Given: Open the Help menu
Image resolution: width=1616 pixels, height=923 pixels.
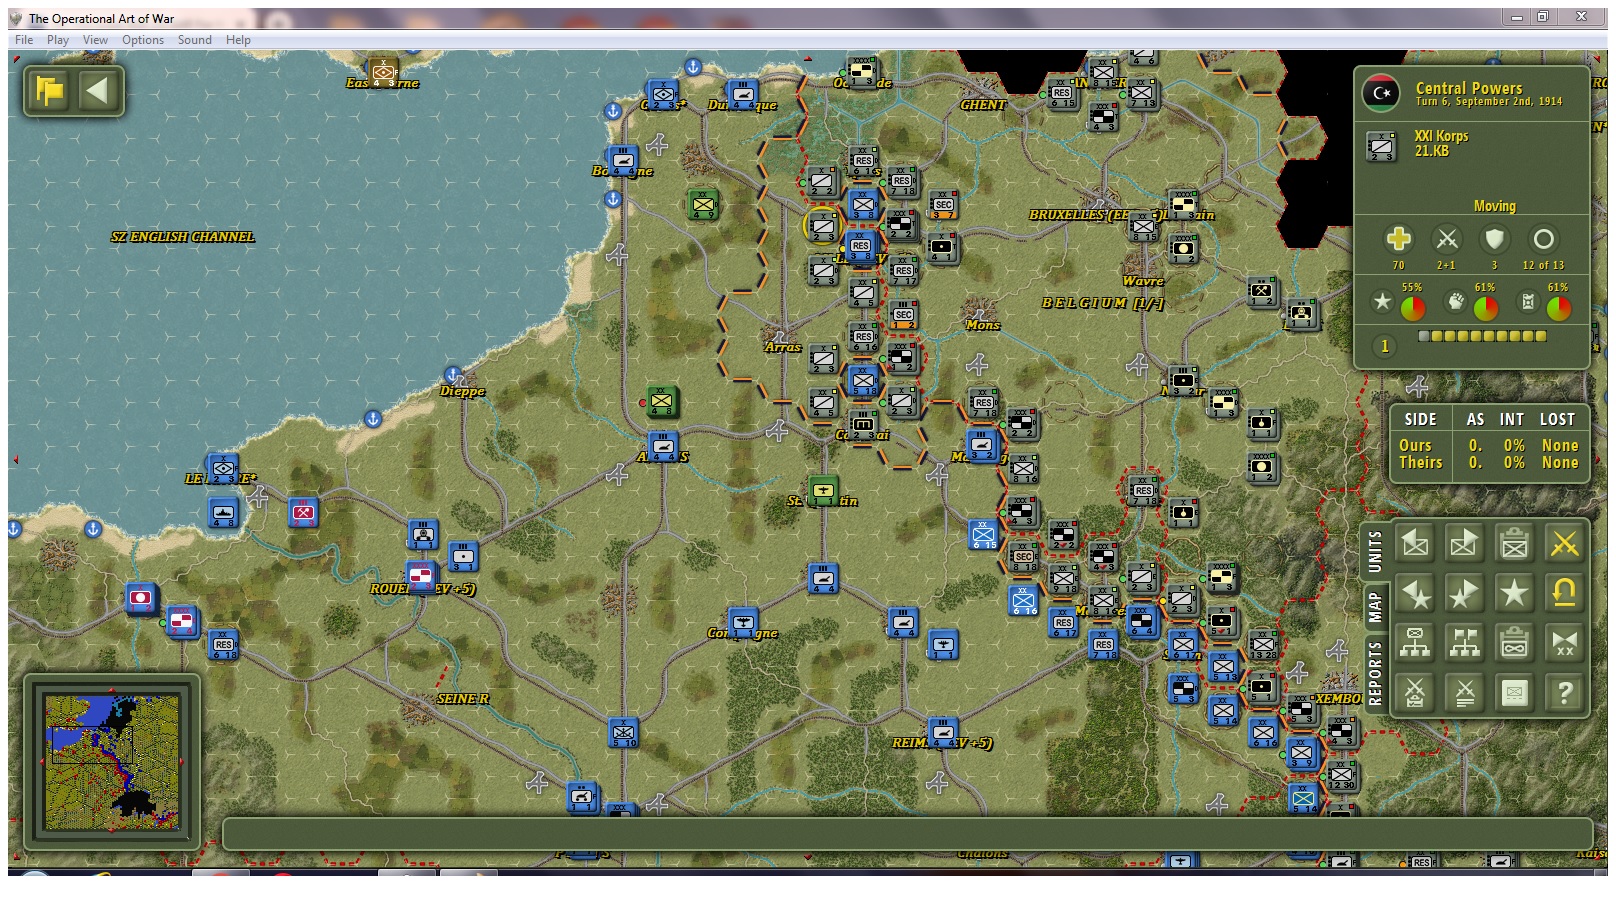Looking at the screenshot, I should point(238,40).
